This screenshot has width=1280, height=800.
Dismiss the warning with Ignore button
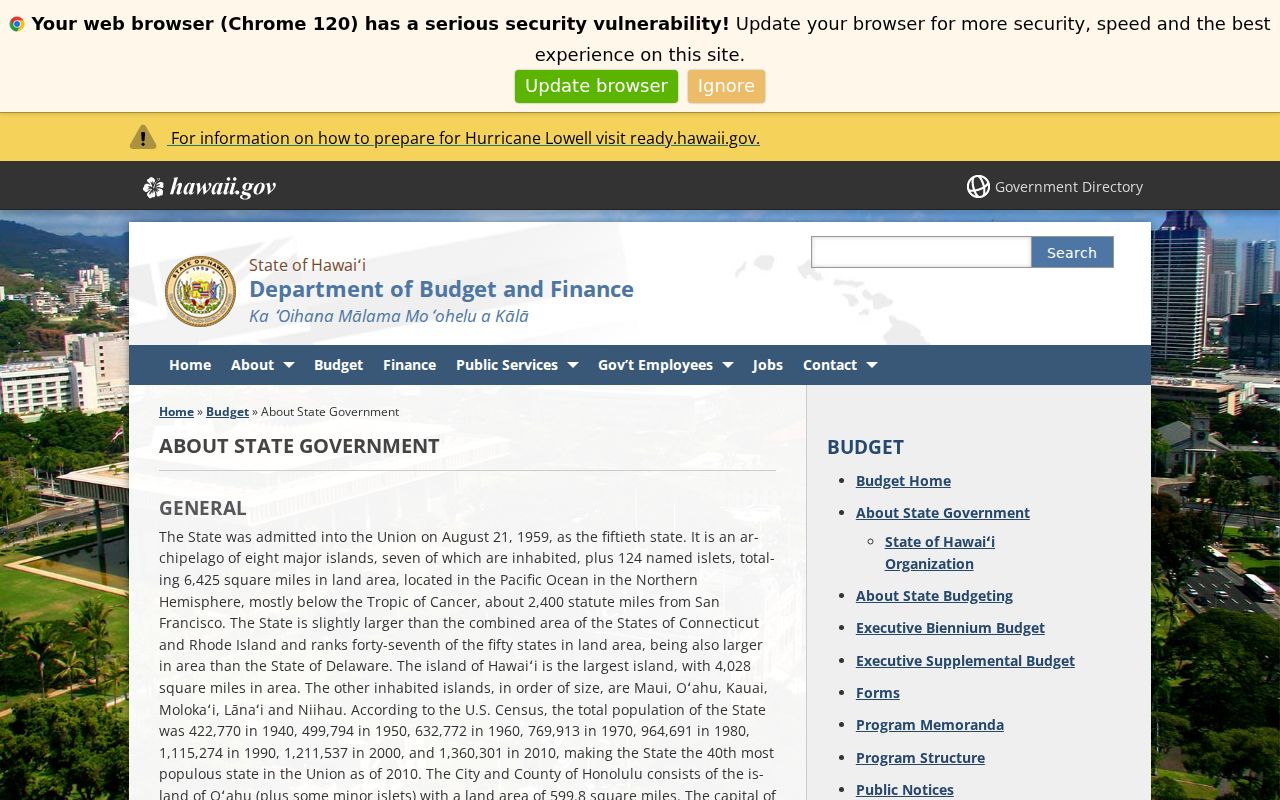[726, 86]
